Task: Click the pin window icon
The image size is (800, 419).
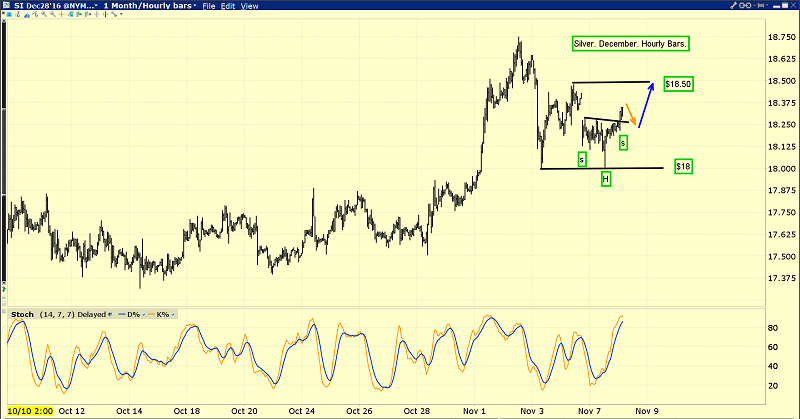Action: pyautogui.click(x=758, y=6)
